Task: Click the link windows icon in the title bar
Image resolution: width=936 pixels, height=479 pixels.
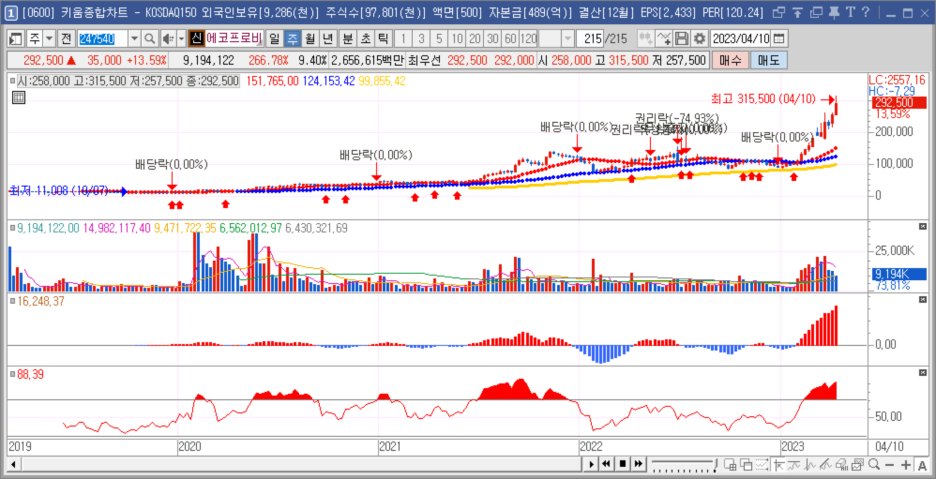Action: click(778, 13)
